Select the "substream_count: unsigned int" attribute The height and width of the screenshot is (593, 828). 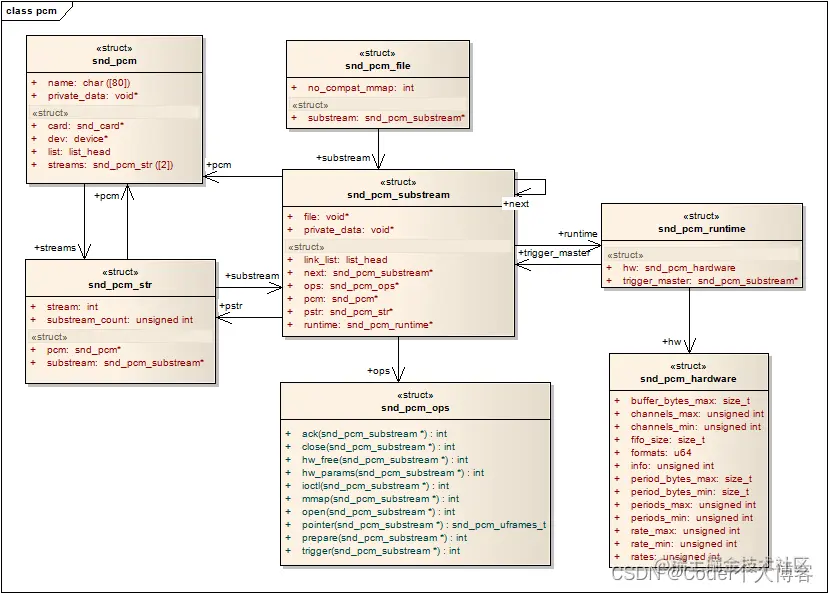120,320
